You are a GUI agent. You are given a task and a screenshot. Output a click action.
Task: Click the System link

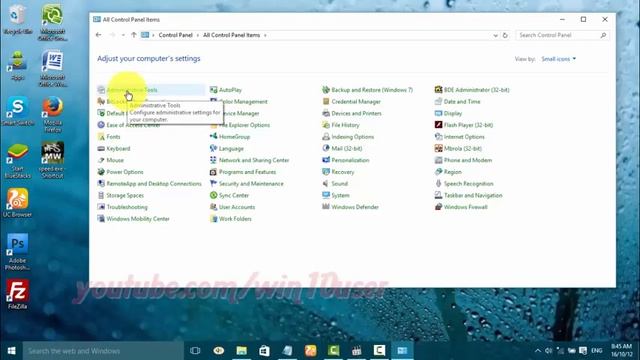(x=340, y=196)
